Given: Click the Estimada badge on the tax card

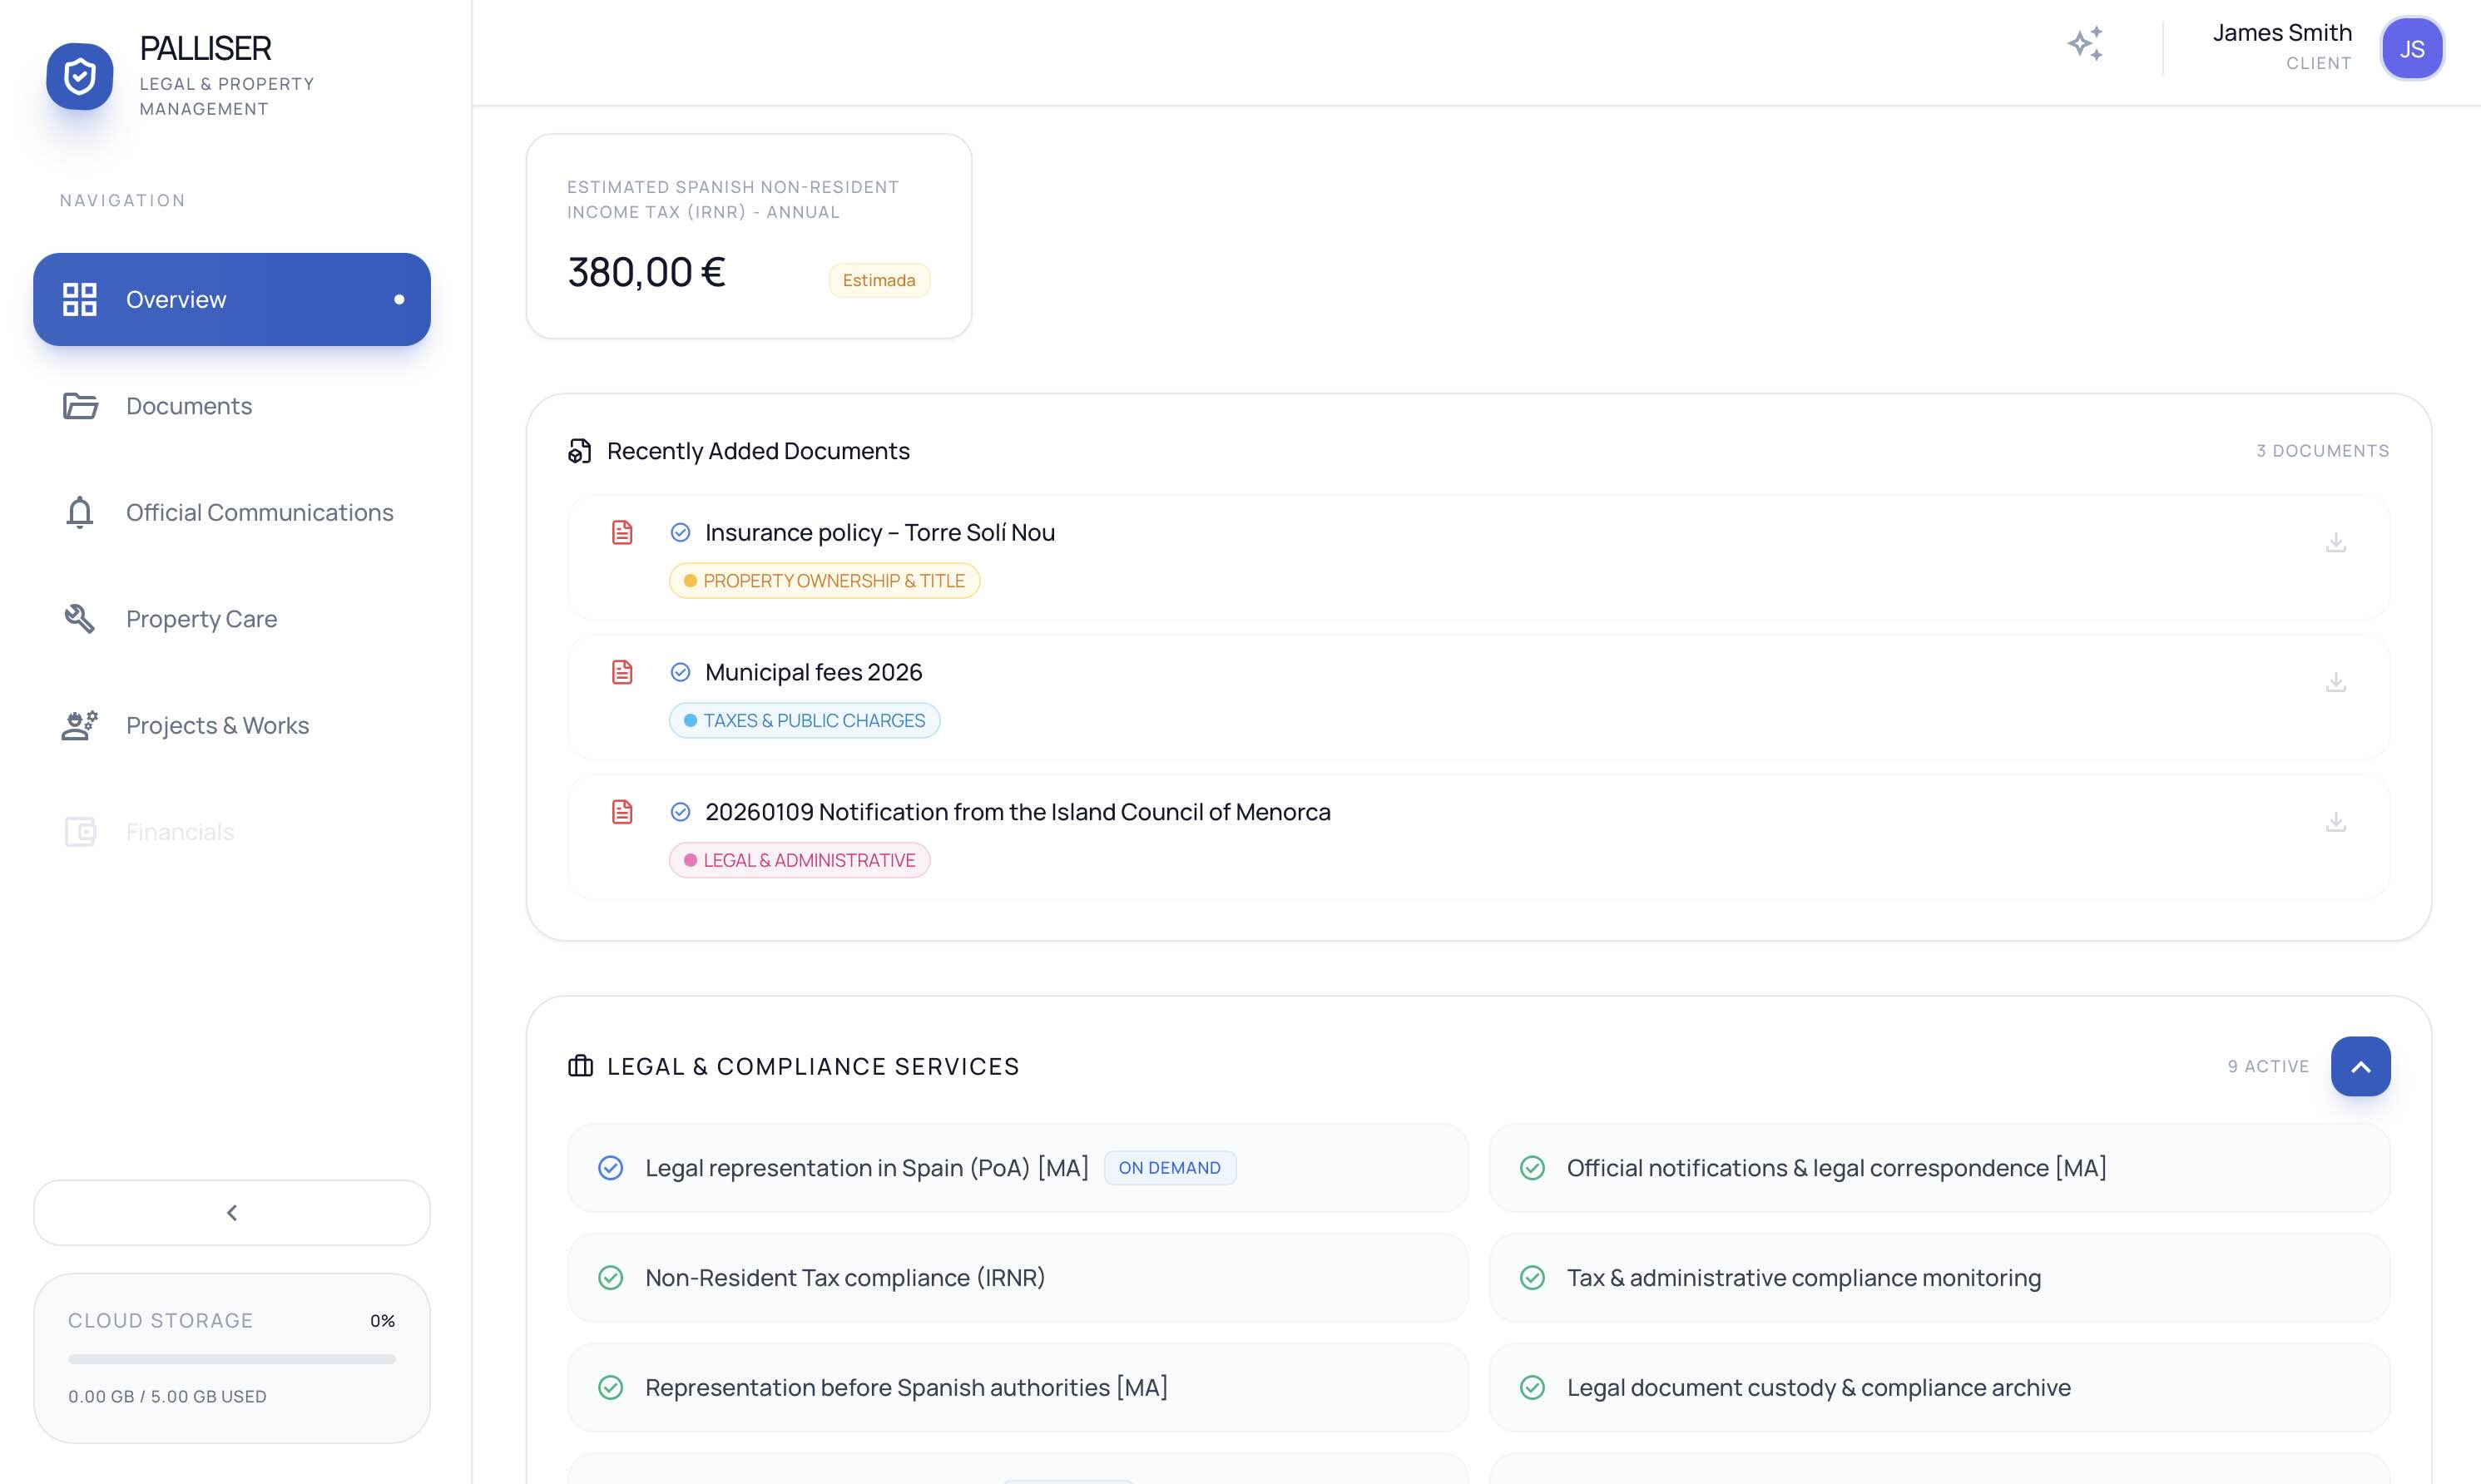Looking at the screenshot, I should coord(879,280).
